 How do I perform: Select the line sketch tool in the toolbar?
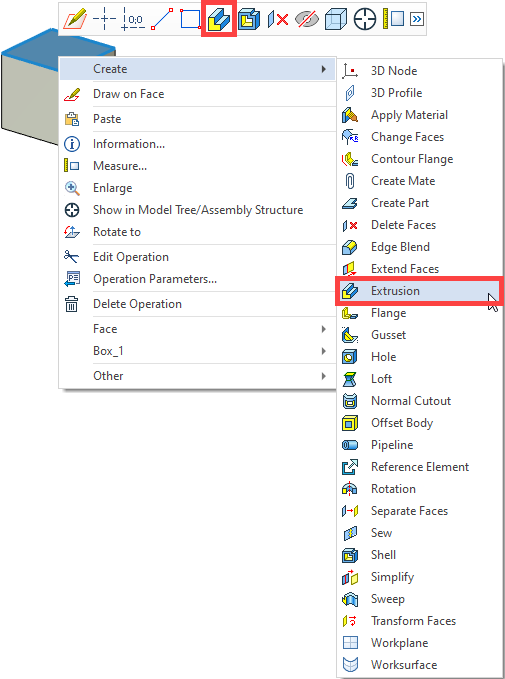click(162, 19)
